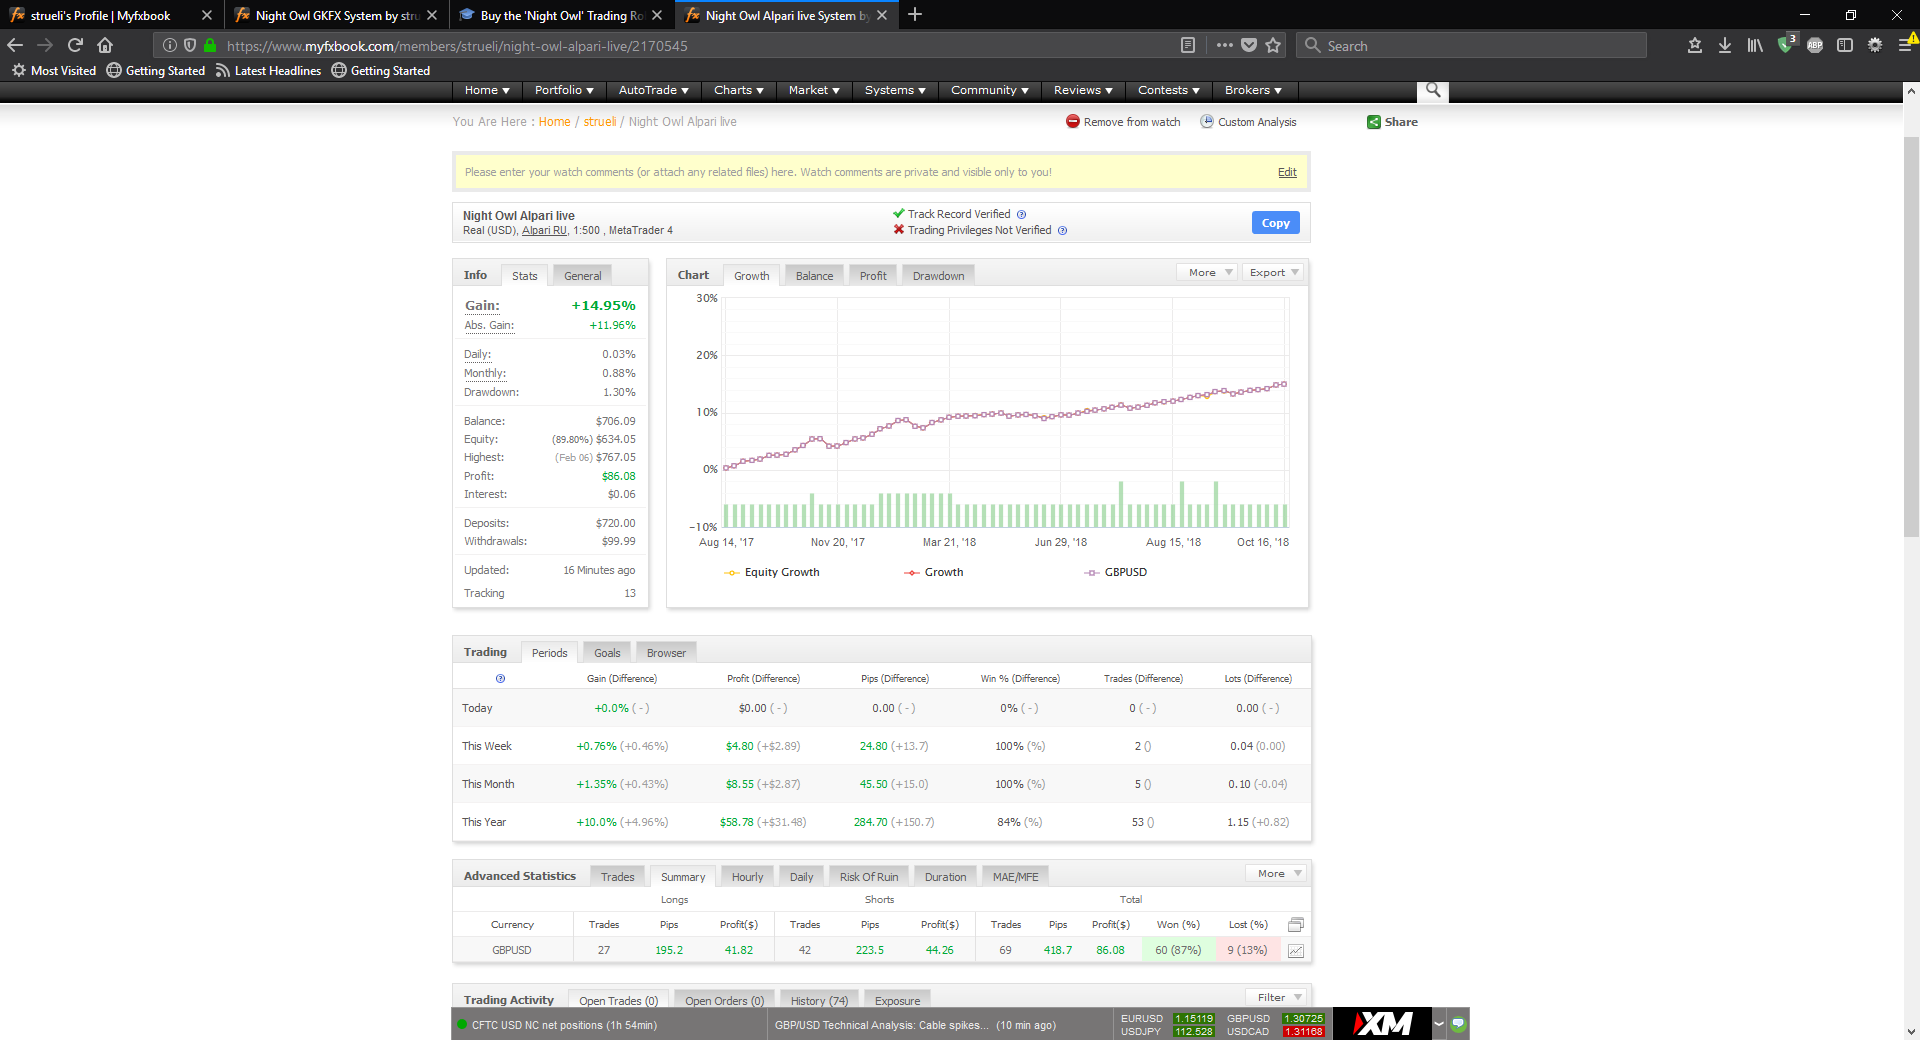The height and width of the screenshot is (1040, 1920).
Task: Click Track Record Verified help icon
Action: [1021, 214]
